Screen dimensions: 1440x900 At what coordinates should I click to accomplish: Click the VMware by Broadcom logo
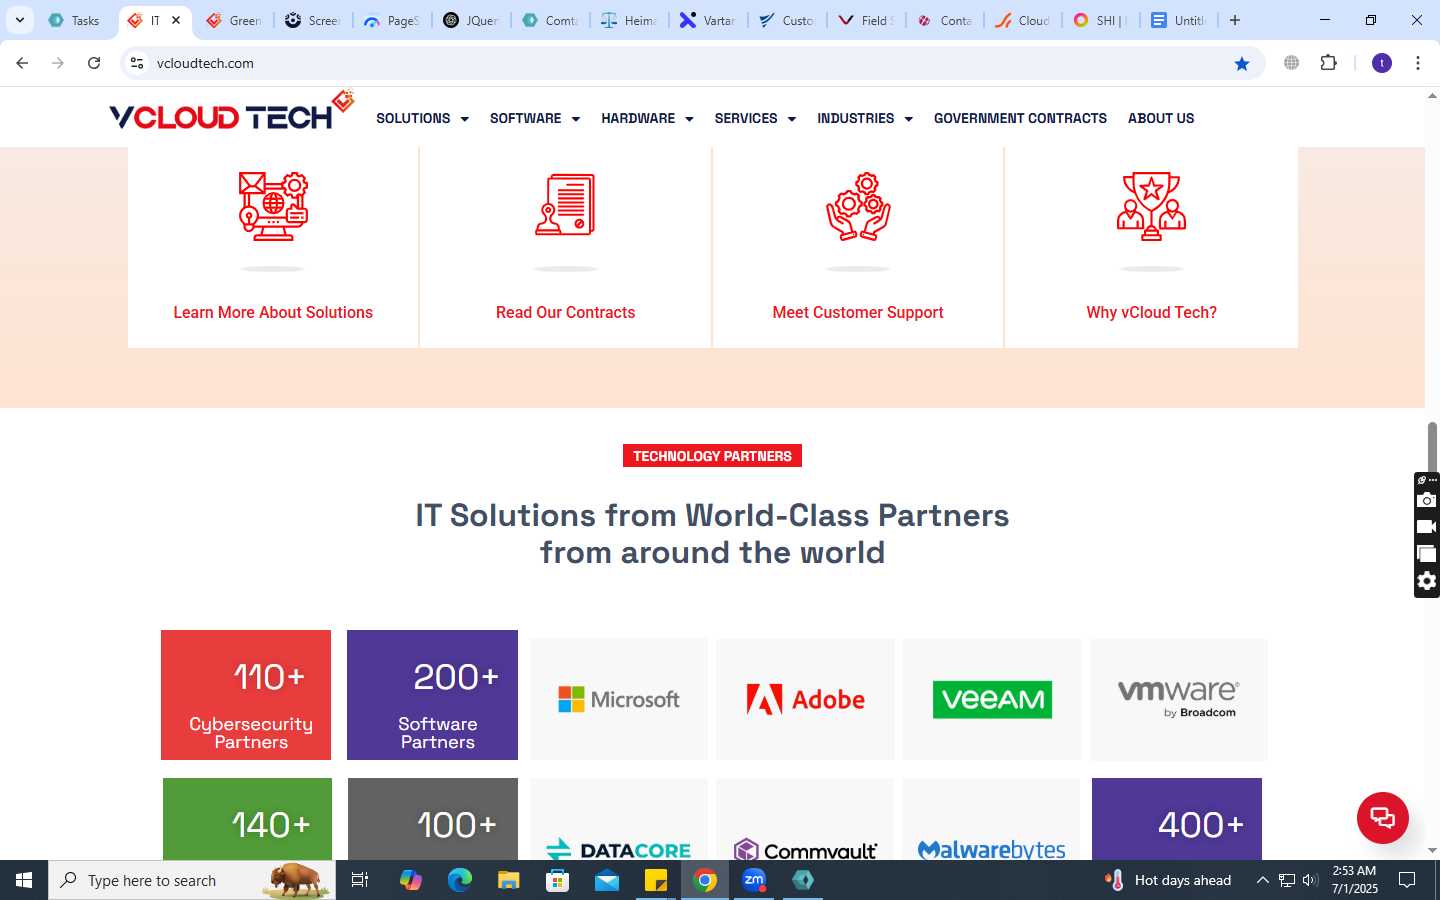pyautogui.click(x=1179, y=699)
